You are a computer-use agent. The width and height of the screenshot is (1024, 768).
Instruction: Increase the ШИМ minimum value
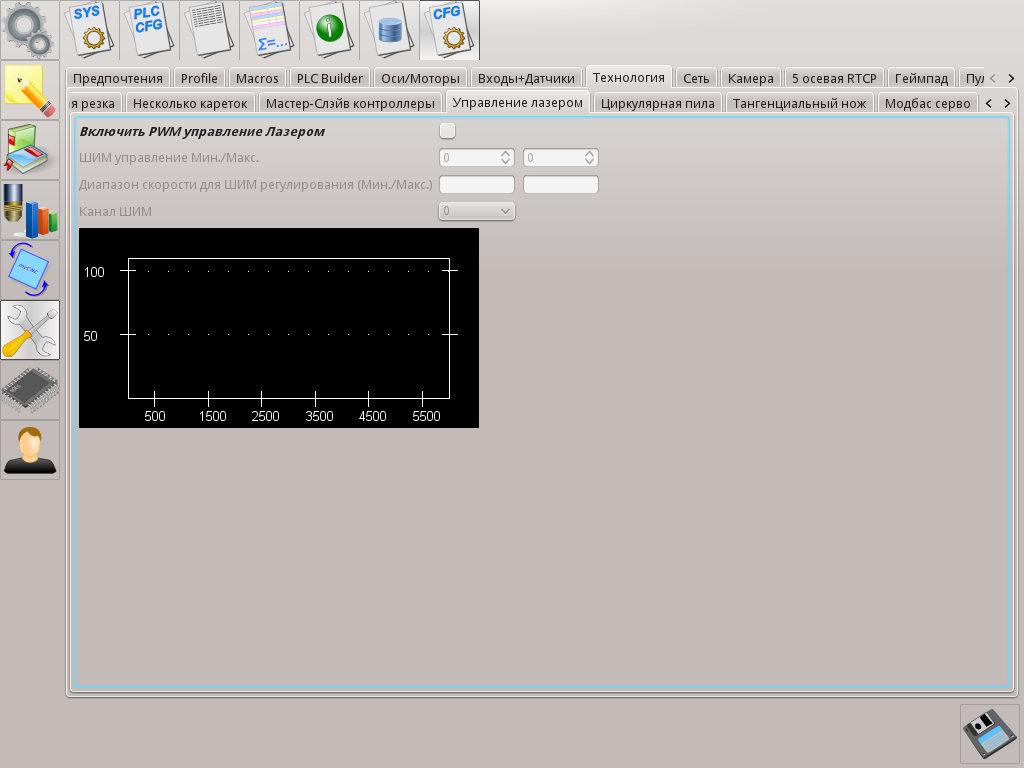505,153
